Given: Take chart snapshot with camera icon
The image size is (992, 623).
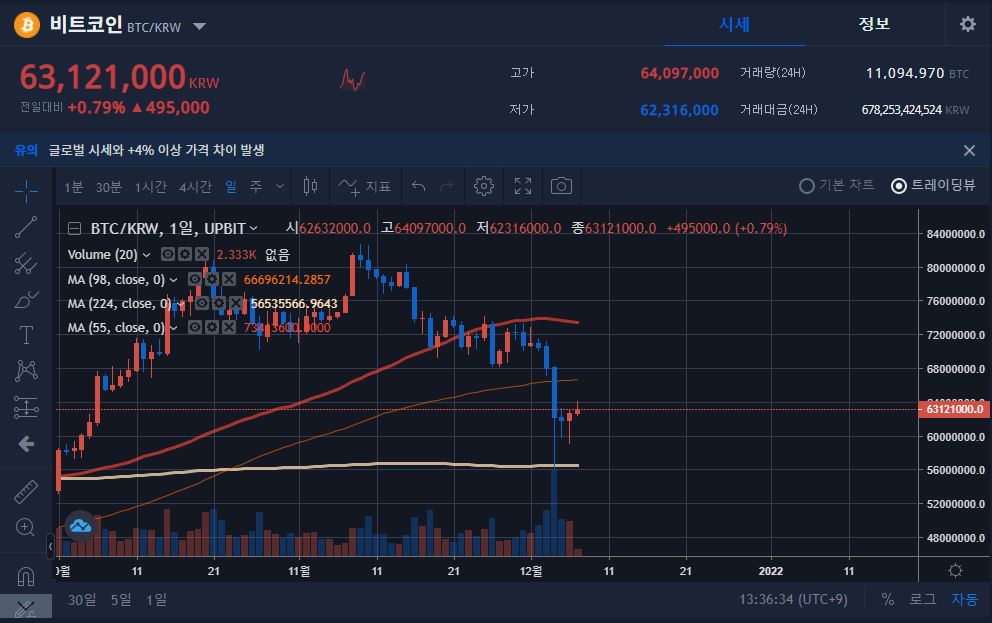Looking at the screenshot, I should click(x=561, y=186).
